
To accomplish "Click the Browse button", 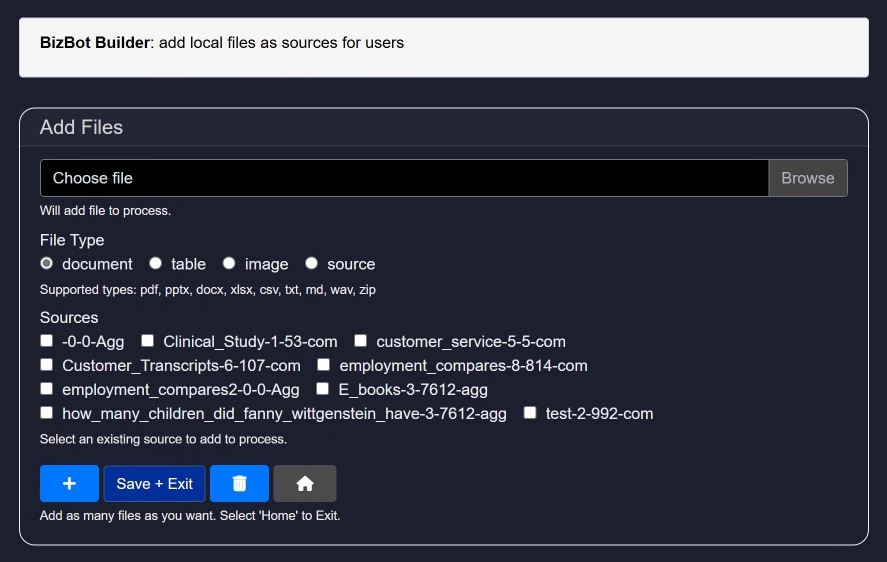I will [807, 178].
